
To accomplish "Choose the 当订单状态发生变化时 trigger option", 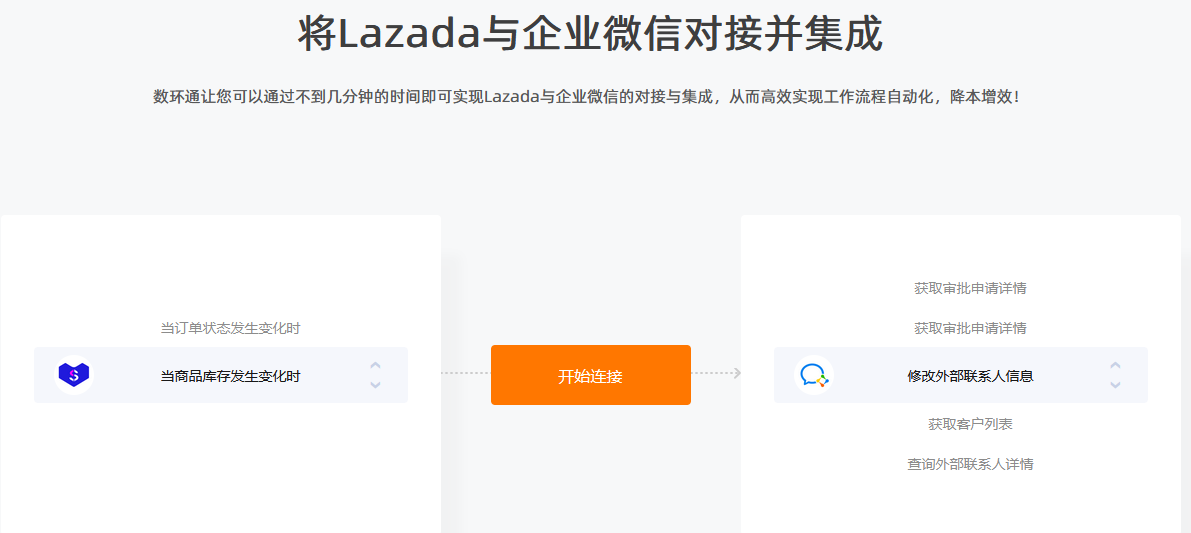I will click(230, 329).
